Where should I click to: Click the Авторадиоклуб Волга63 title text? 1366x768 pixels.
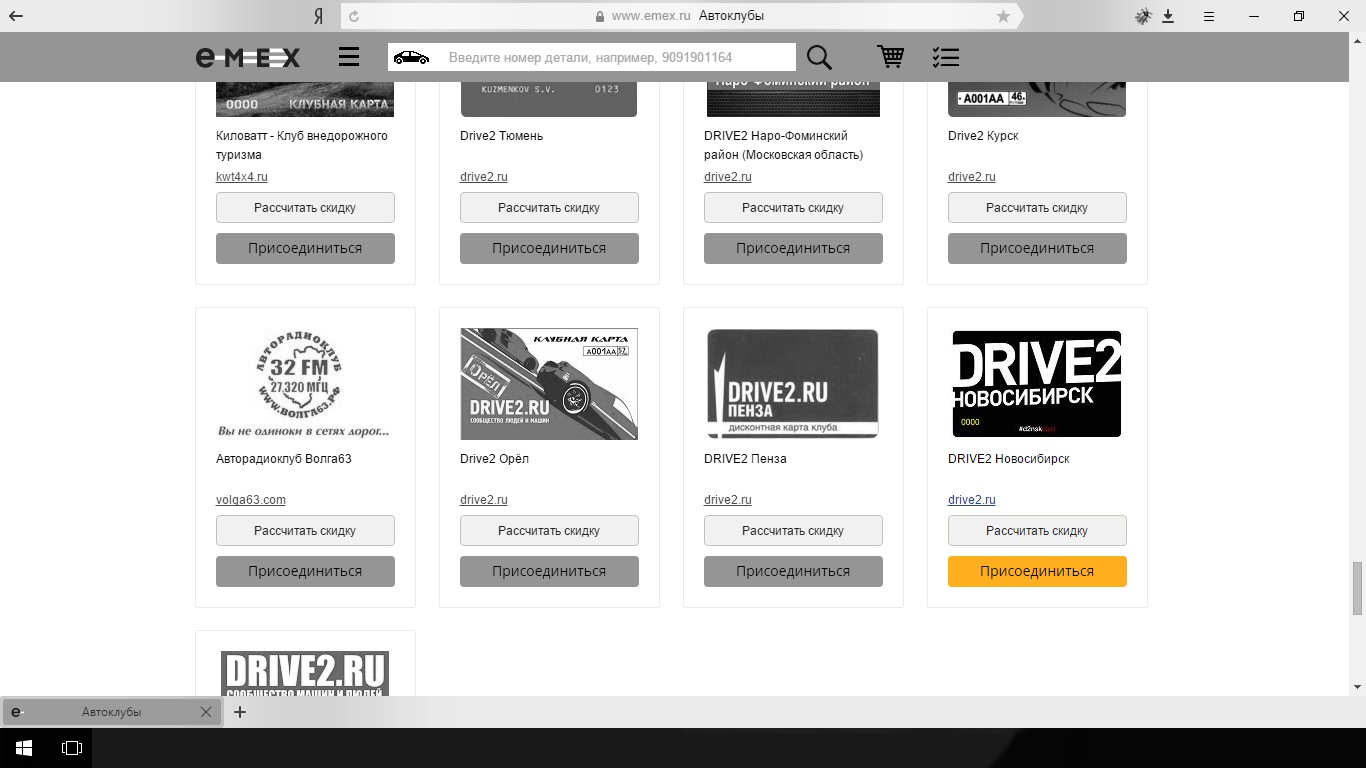[284, 459]
